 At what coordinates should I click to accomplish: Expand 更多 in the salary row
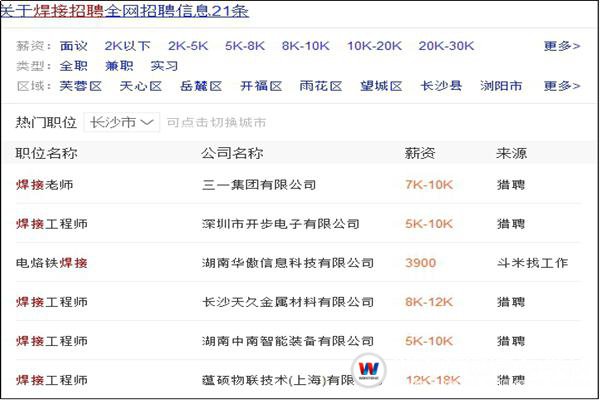coord(561,46)
